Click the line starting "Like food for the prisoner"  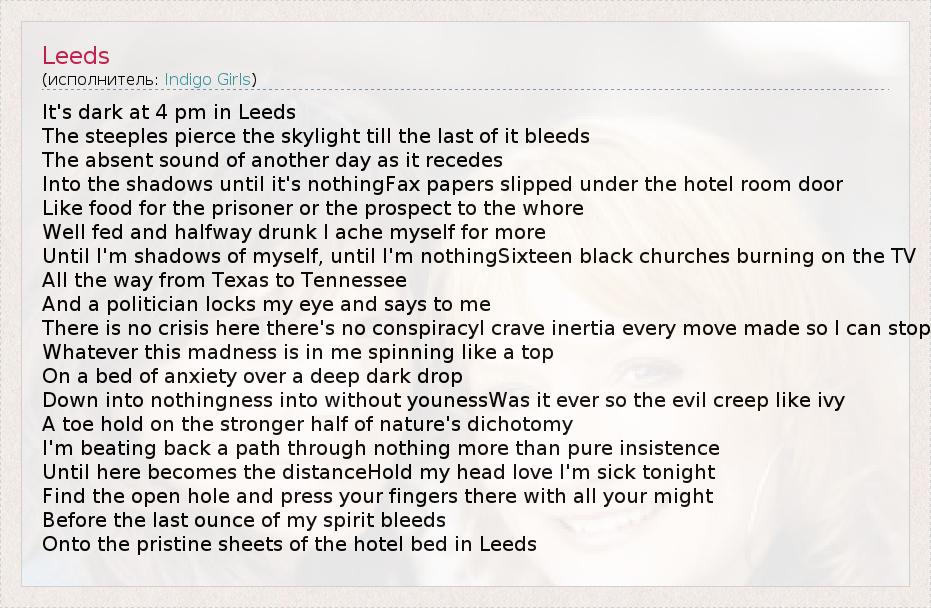(313, 208)
